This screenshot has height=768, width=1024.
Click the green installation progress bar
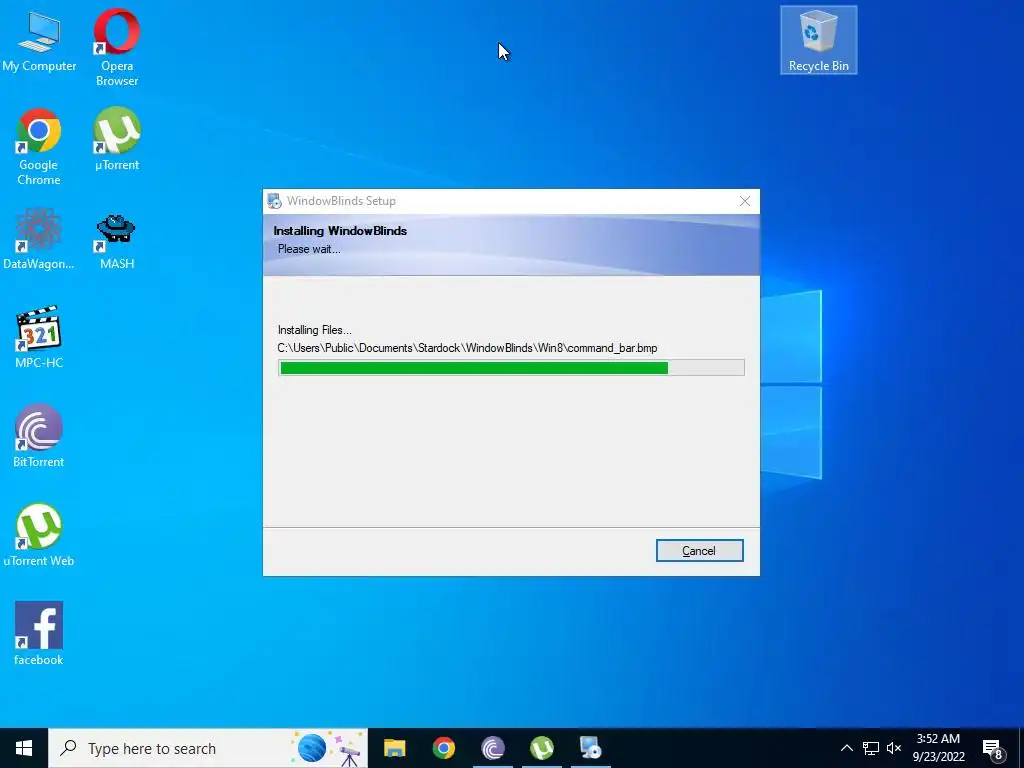511,368
